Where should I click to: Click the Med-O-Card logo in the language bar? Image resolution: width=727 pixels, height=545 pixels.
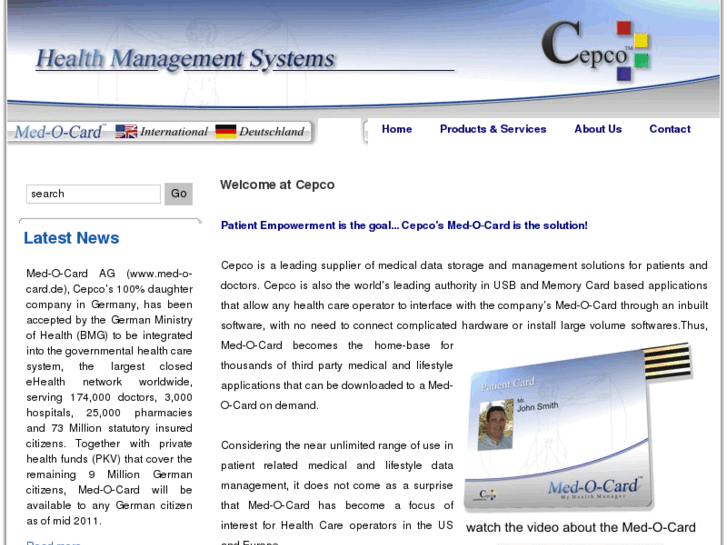59,132
